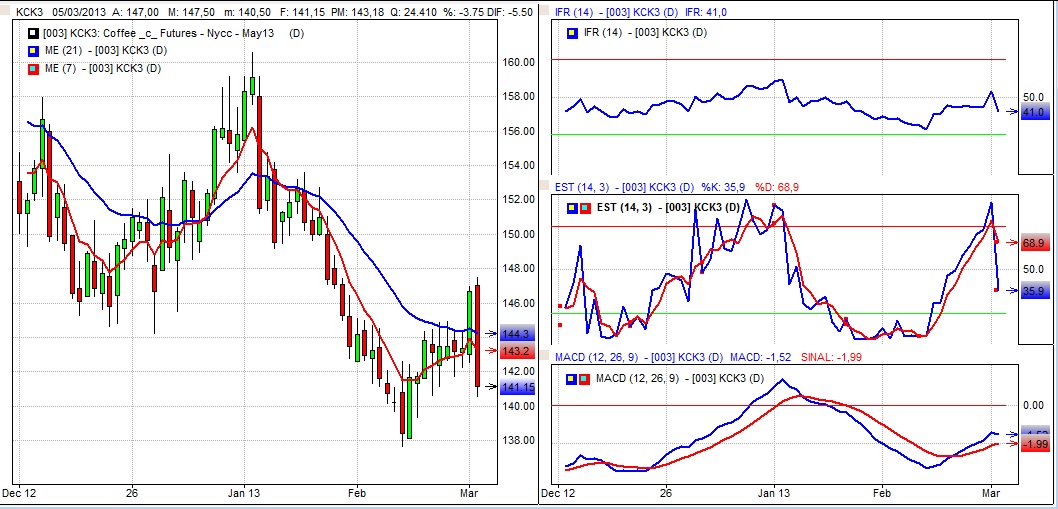Image resolution: width=1058 pixels, height=509 pixels.
Task: Click the small handle left of the IFR (14) panel title
Action: click(546, 11)
